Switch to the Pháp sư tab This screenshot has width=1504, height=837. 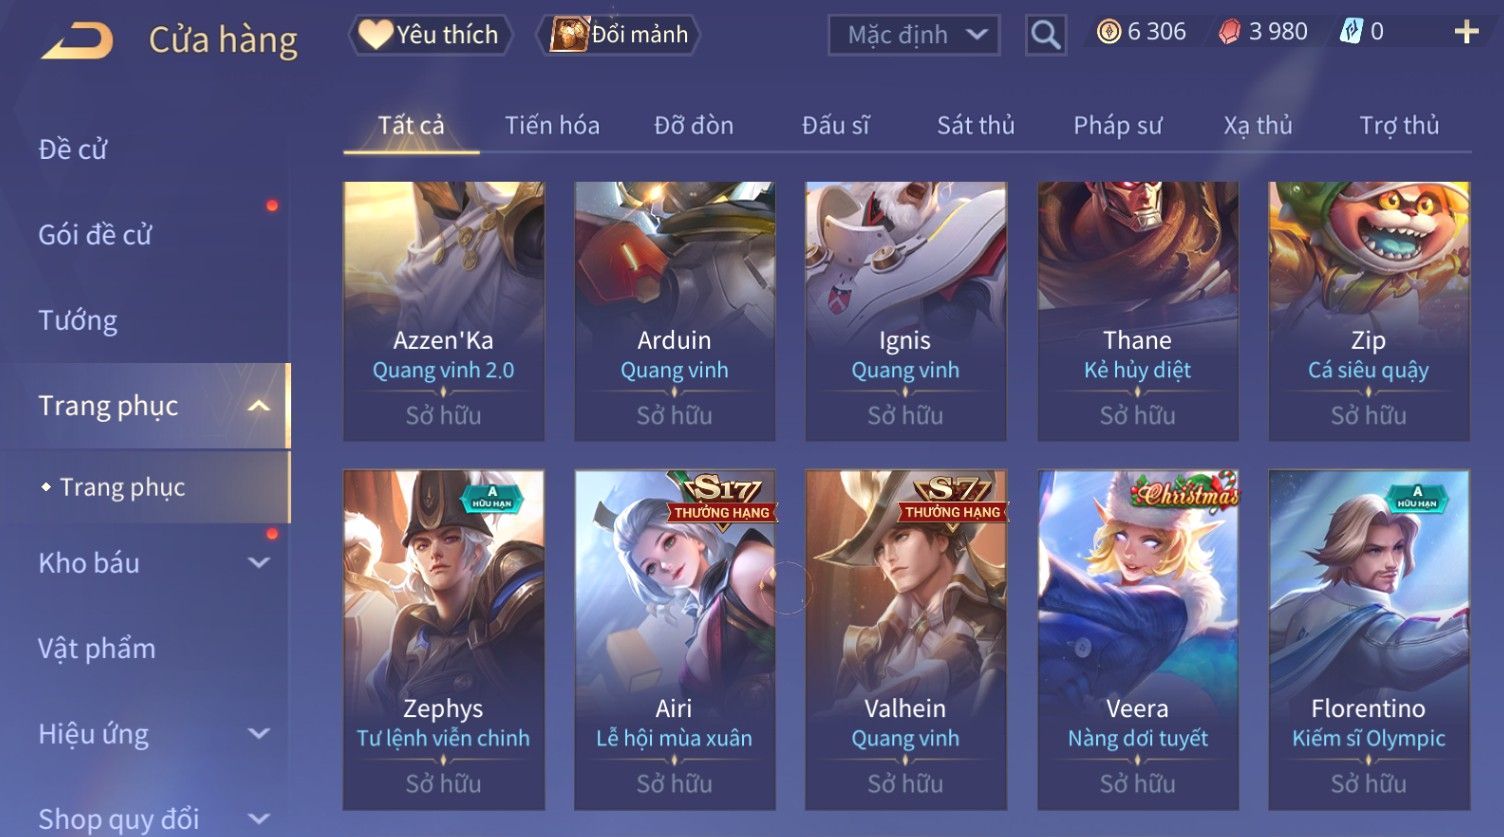tap(1118, 125)
